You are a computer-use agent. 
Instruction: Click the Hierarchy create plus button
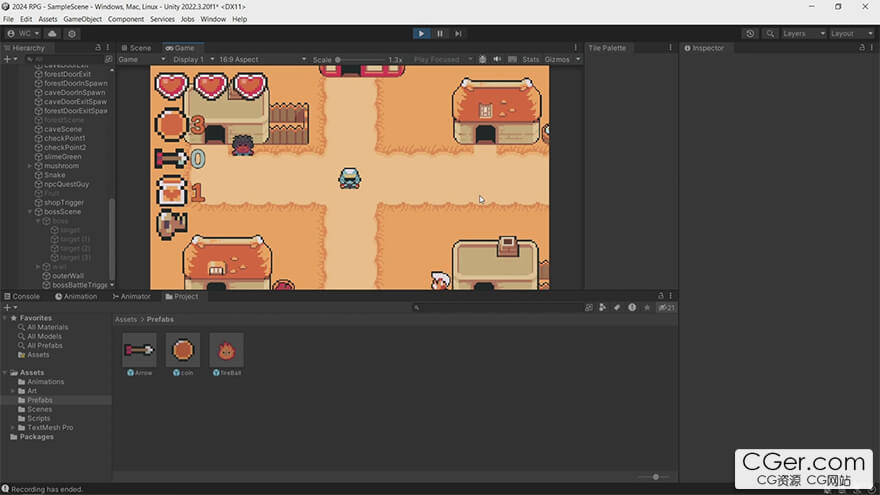click(10, 59)
